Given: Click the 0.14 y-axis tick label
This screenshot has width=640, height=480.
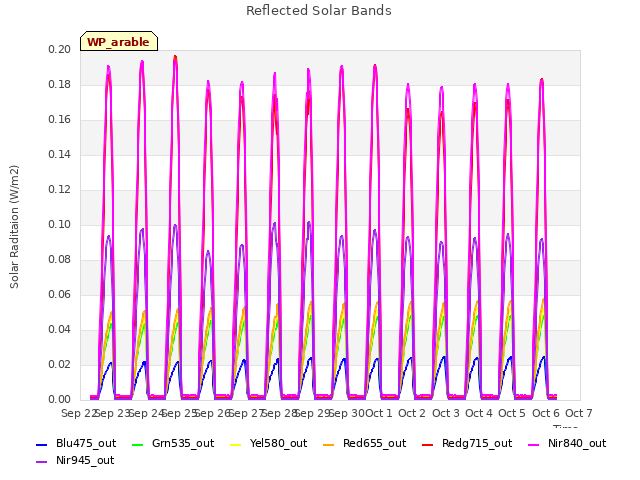Looking at the screenshot, I should coord(60,154).
